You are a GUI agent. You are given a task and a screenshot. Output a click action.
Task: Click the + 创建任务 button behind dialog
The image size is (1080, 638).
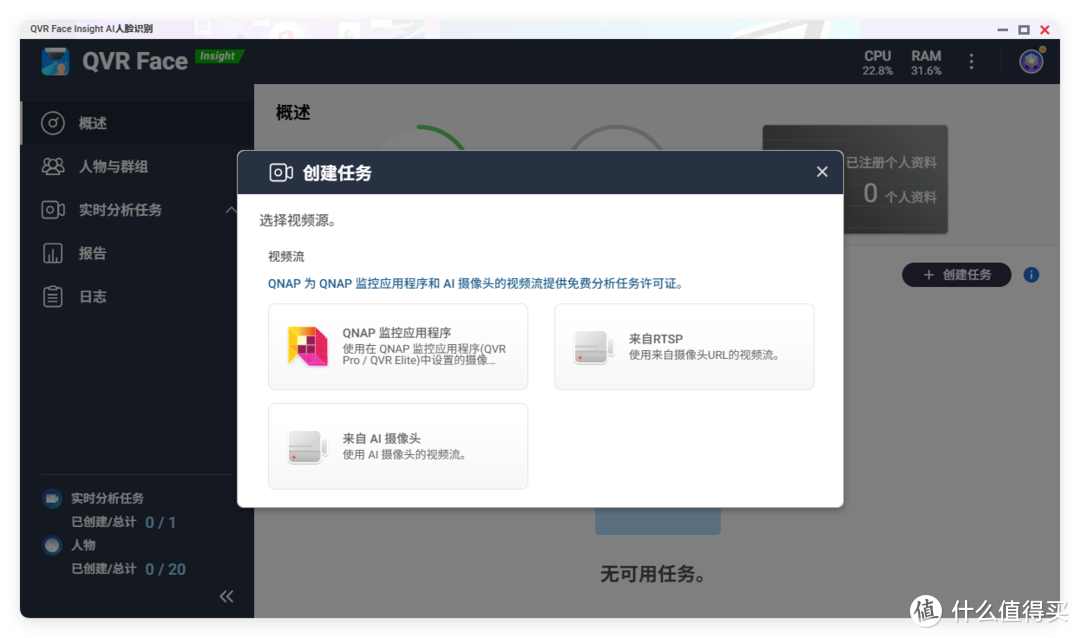956,275
